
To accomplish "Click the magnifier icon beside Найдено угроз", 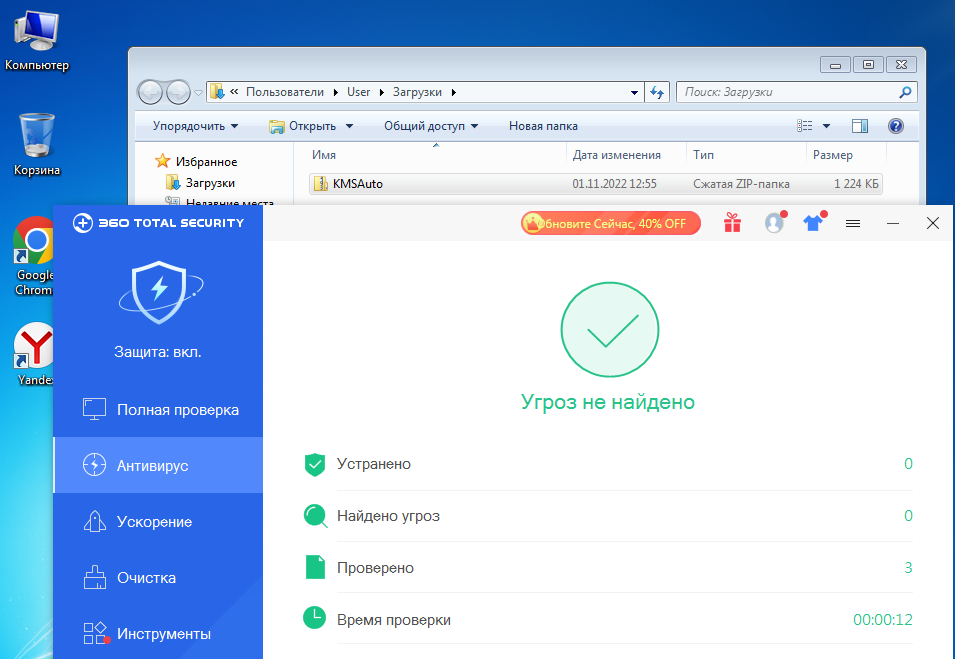I will pos(315,516).
